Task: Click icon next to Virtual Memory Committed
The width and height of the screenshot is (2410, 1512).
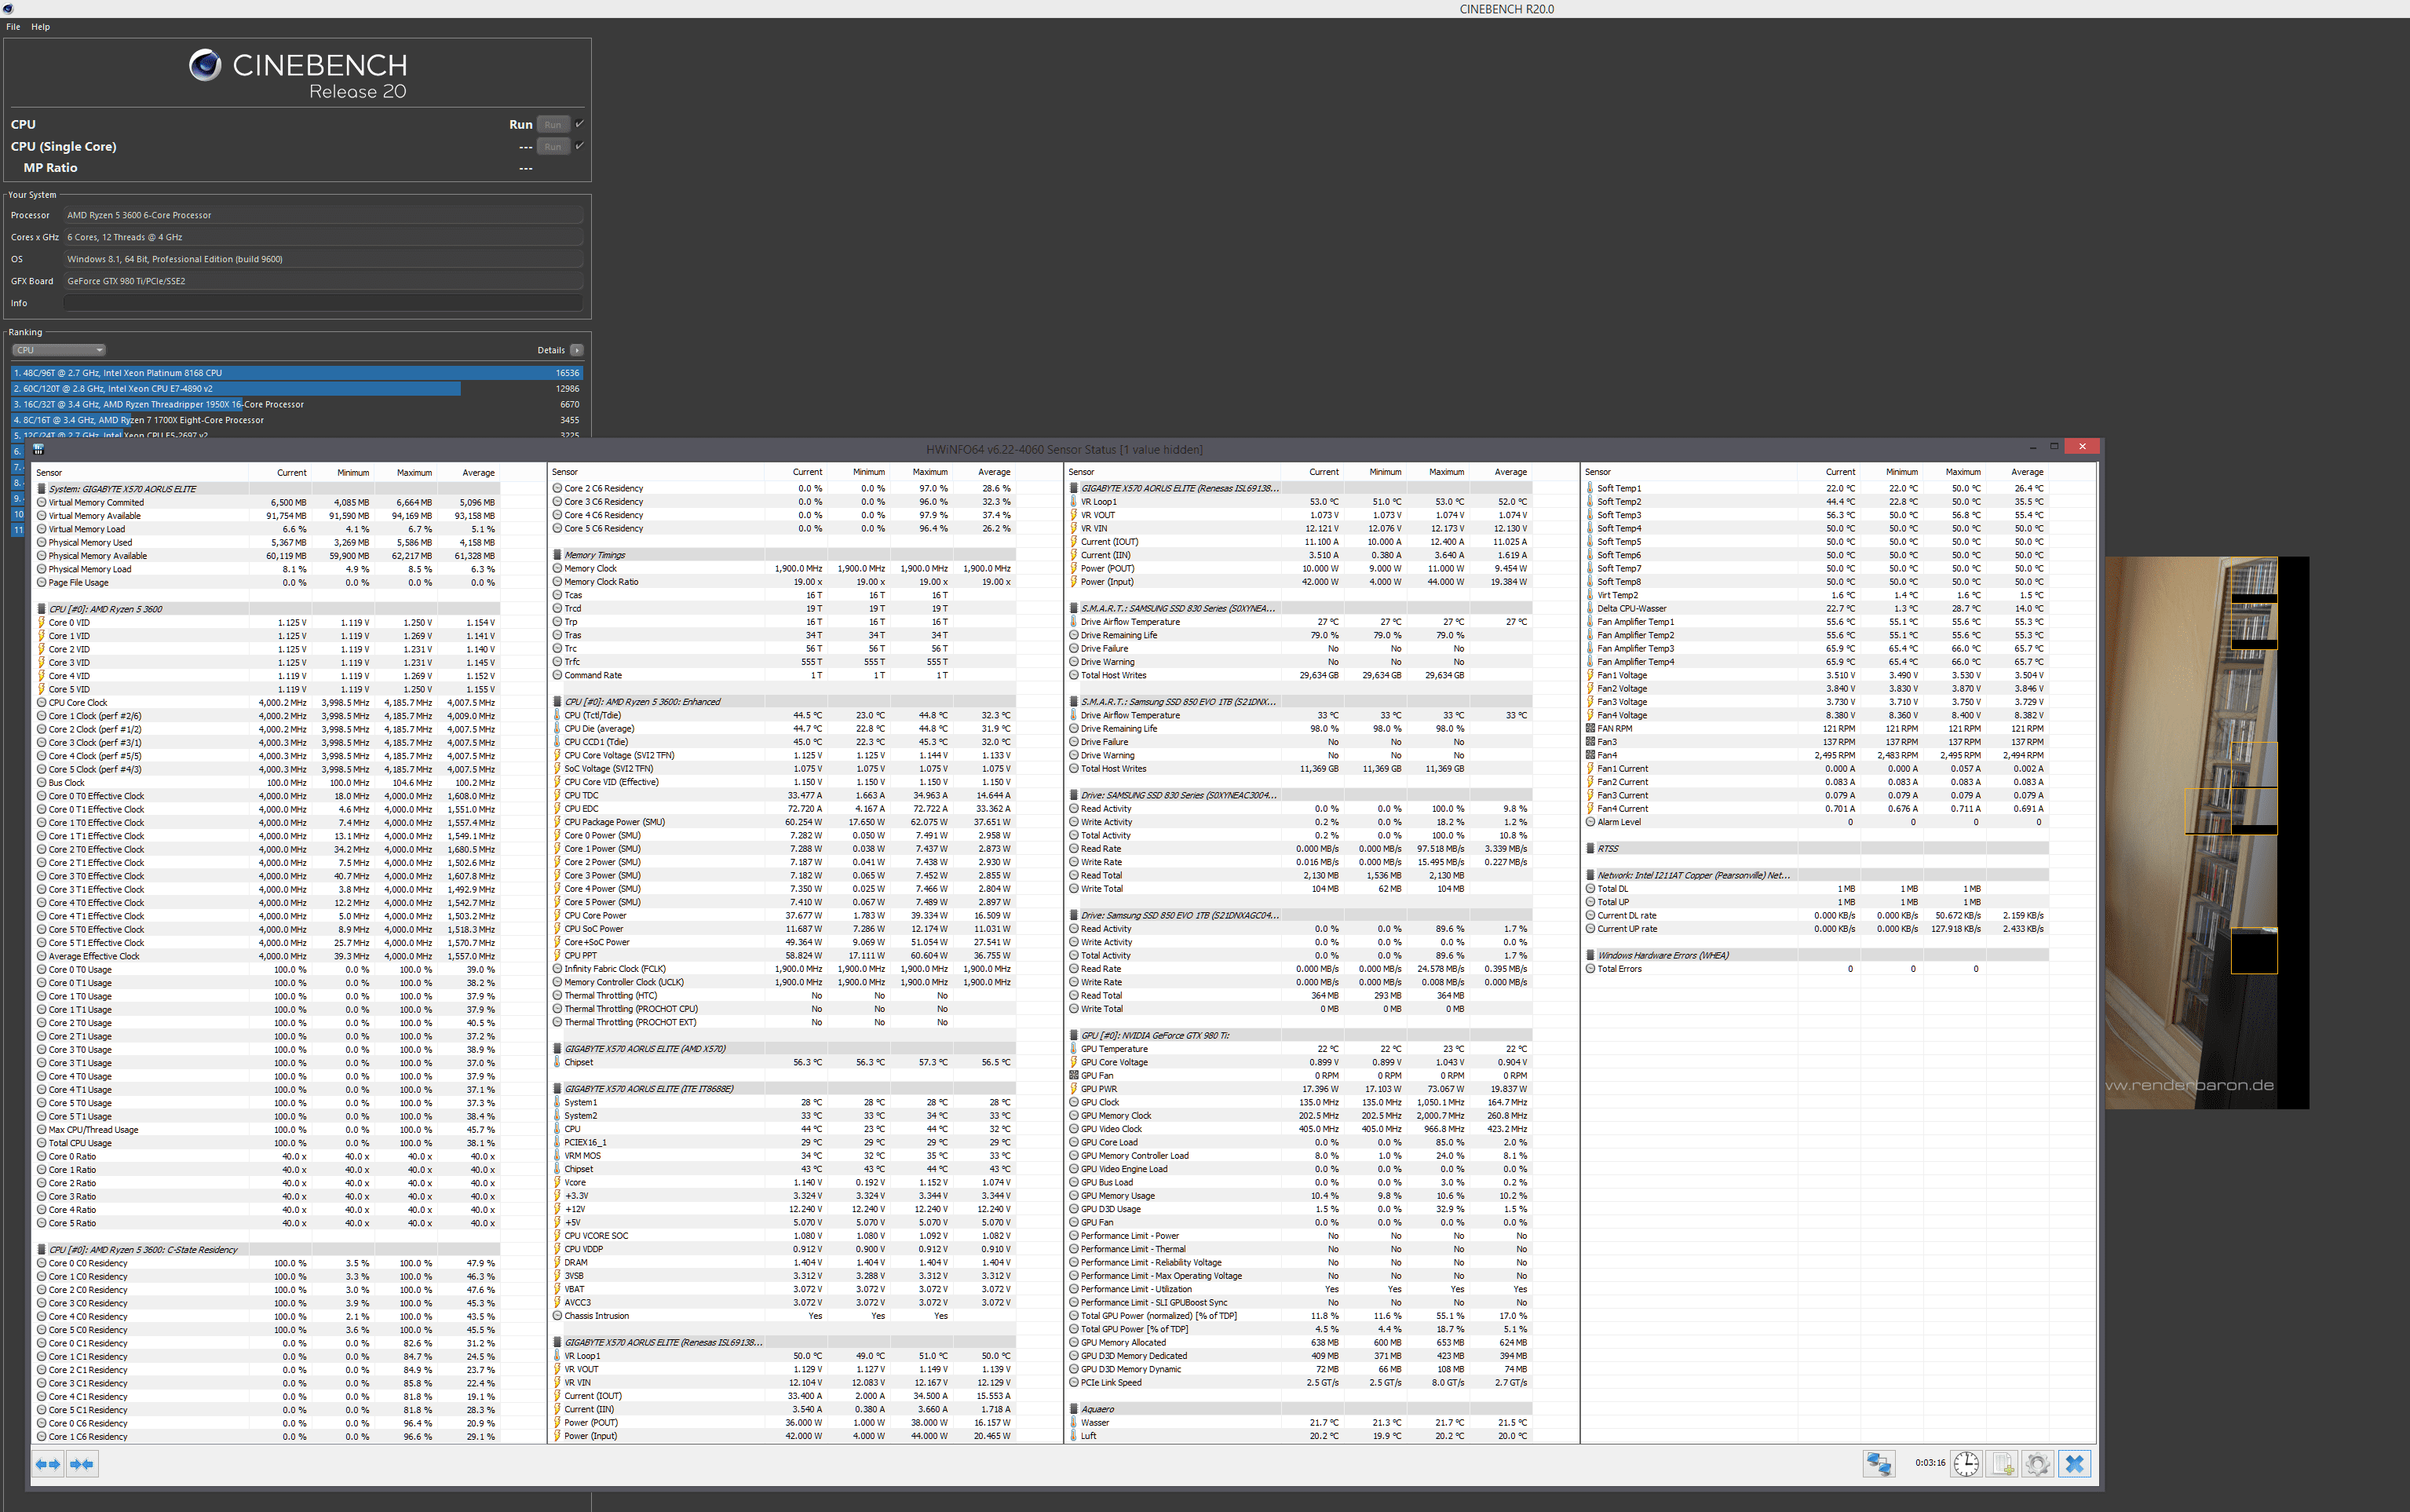Action: point(42,503)
